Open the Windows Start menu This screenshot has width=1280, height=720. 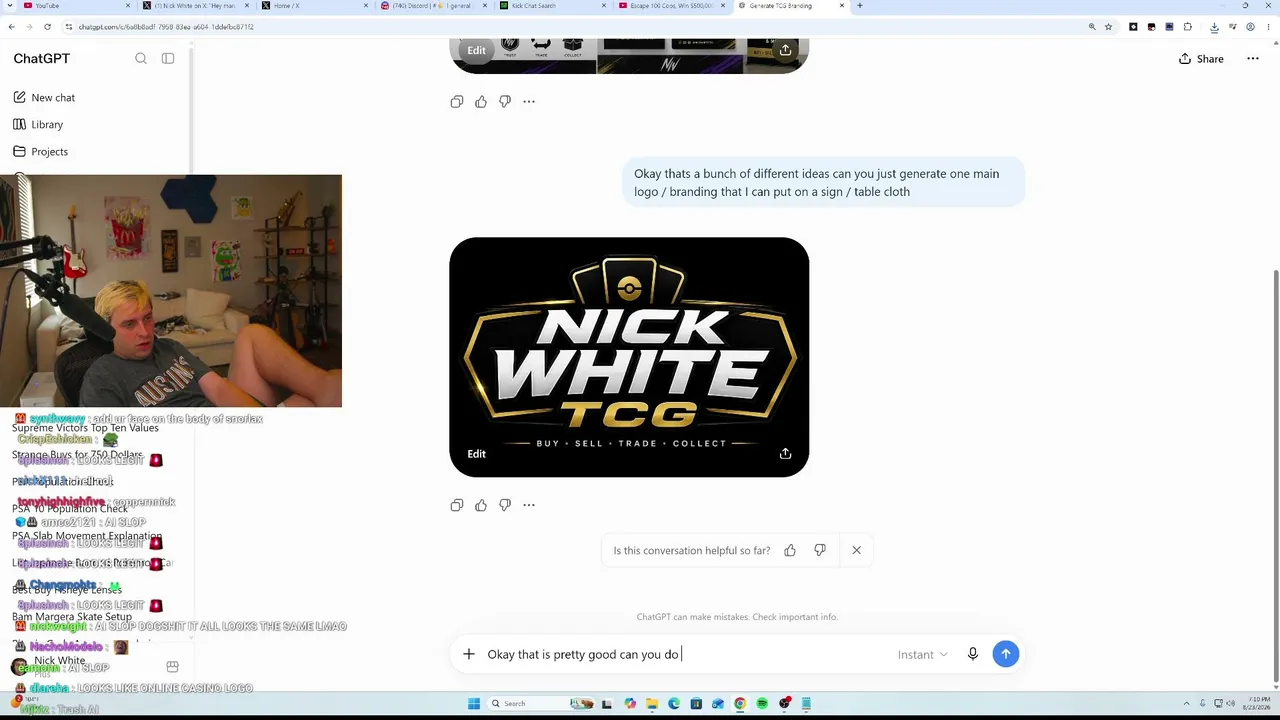point(474,704)
